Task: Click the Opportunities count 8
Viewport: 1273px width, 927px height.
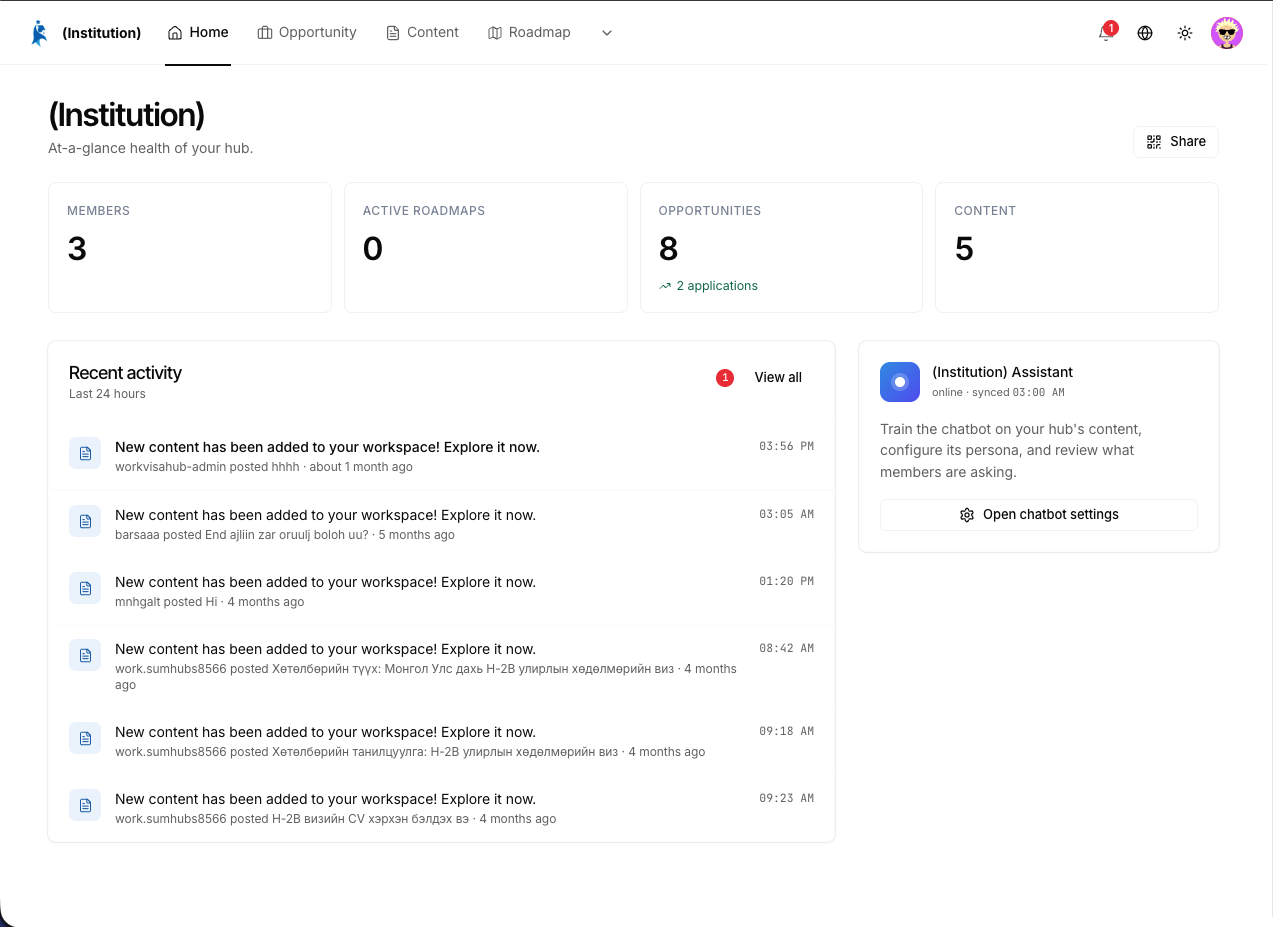Action: tap(668, 248)
